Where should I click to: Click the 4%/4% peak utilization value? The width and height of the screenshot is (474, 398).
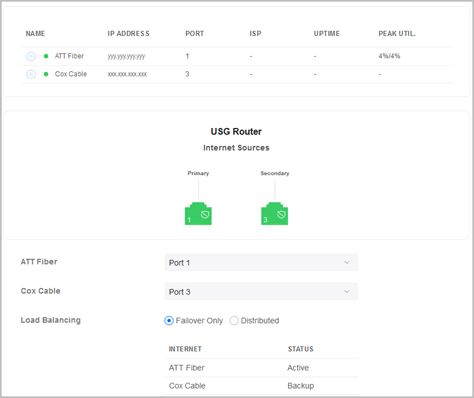point(389,56)
